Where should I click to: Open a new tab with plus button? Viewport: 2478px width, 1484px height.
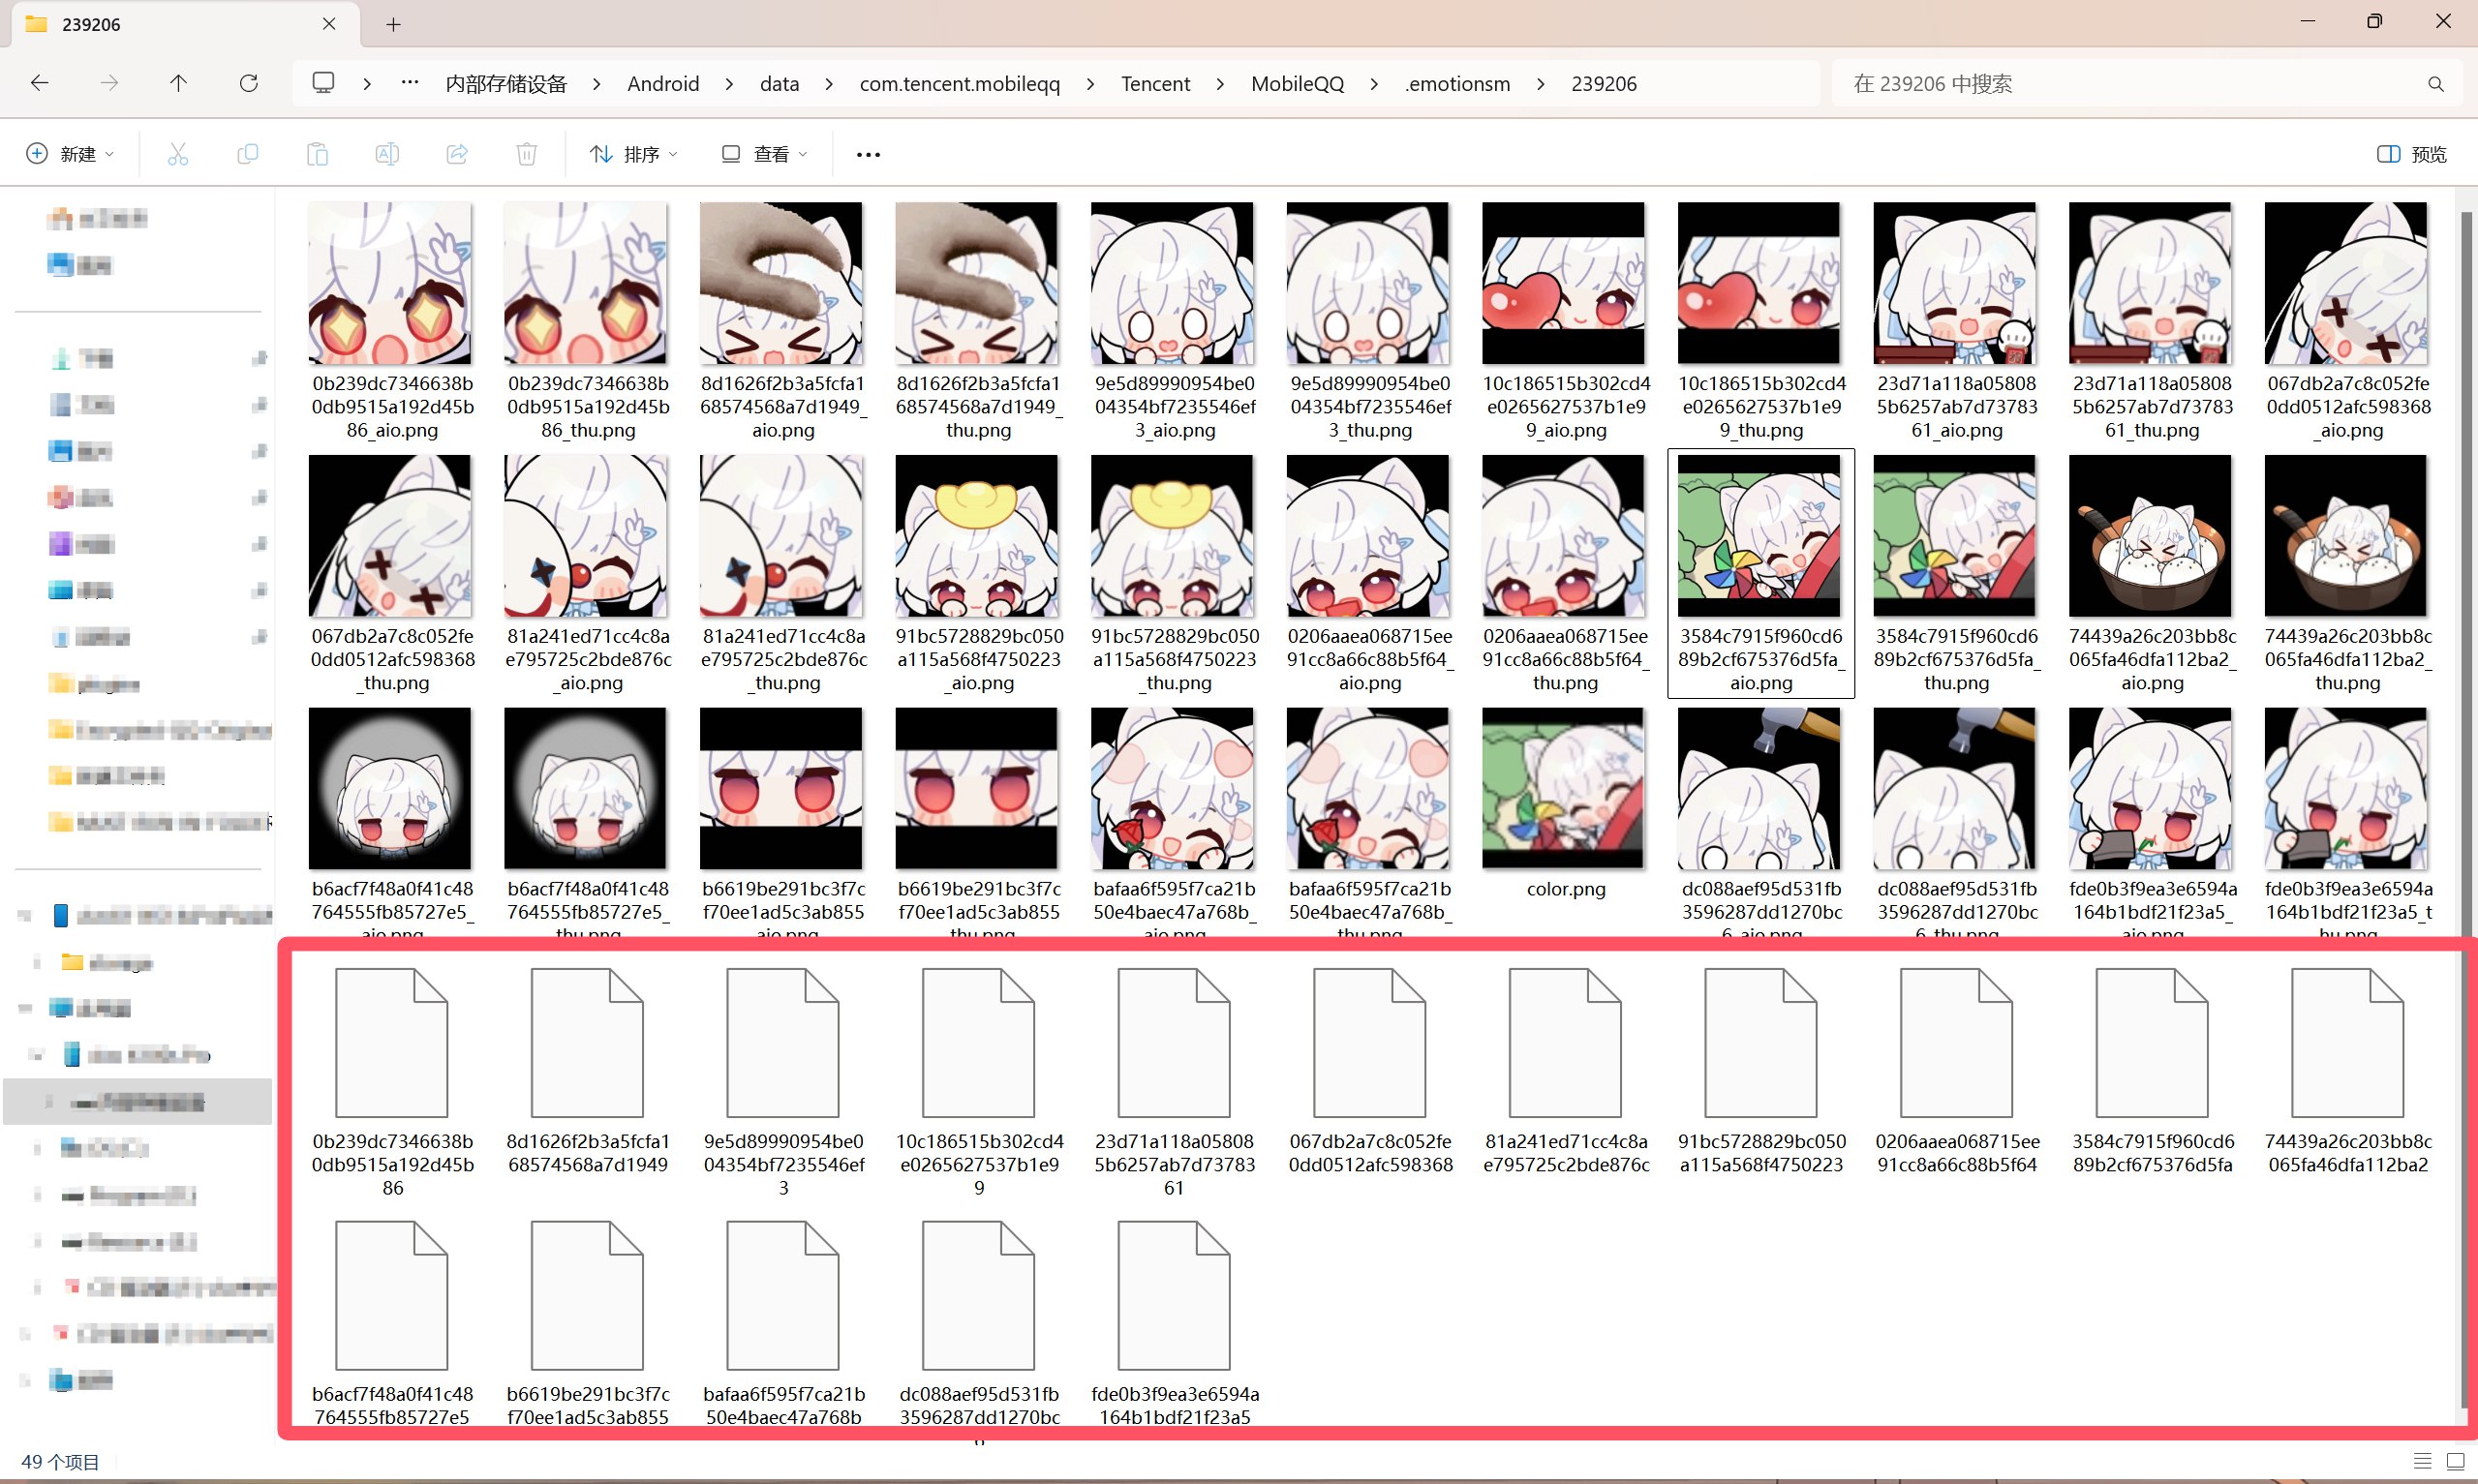[x=393, y=24]
